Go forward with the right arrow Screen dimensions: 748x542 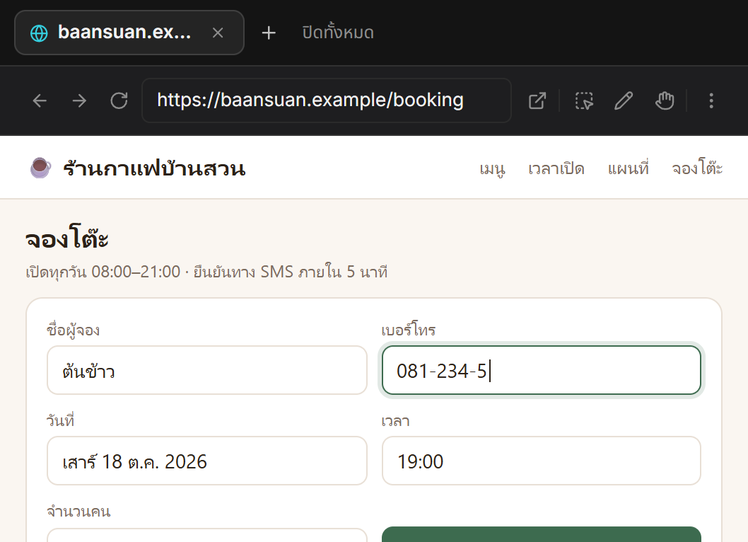pos(79,101)
